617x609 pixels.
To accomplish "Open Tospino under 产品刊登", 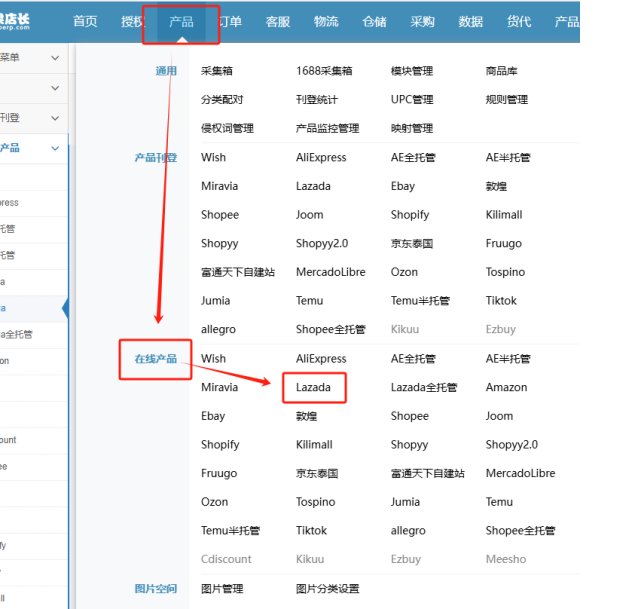I will [x=505, y=272].
